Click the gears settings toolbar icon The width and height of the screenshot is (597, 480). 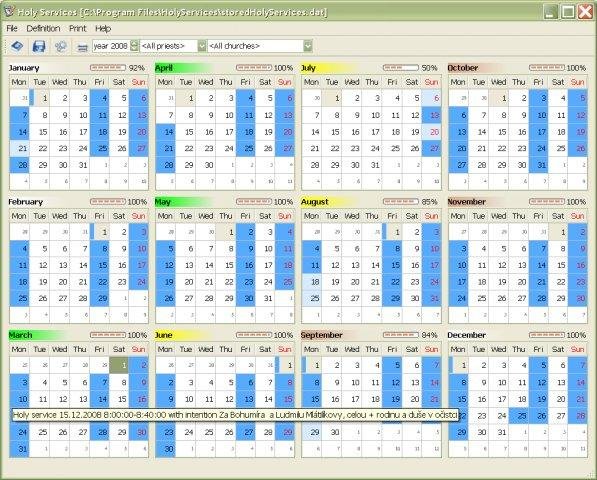point(61,46)
